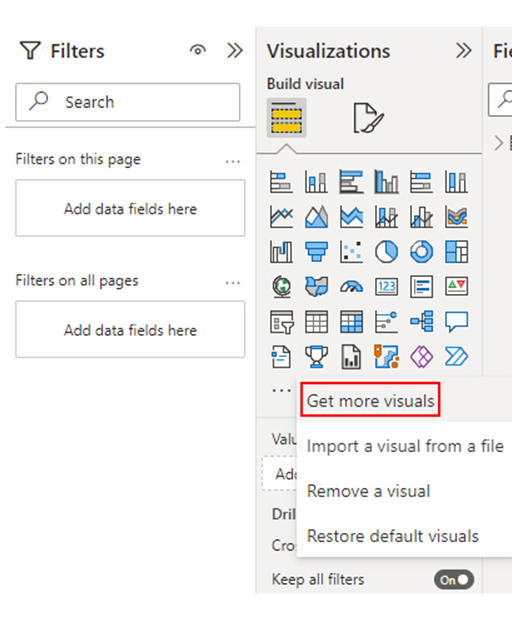Click the Fields pane search box
The height and width of the screenshot is (620, 515).
pyautogui.click(x=501, y=99)
